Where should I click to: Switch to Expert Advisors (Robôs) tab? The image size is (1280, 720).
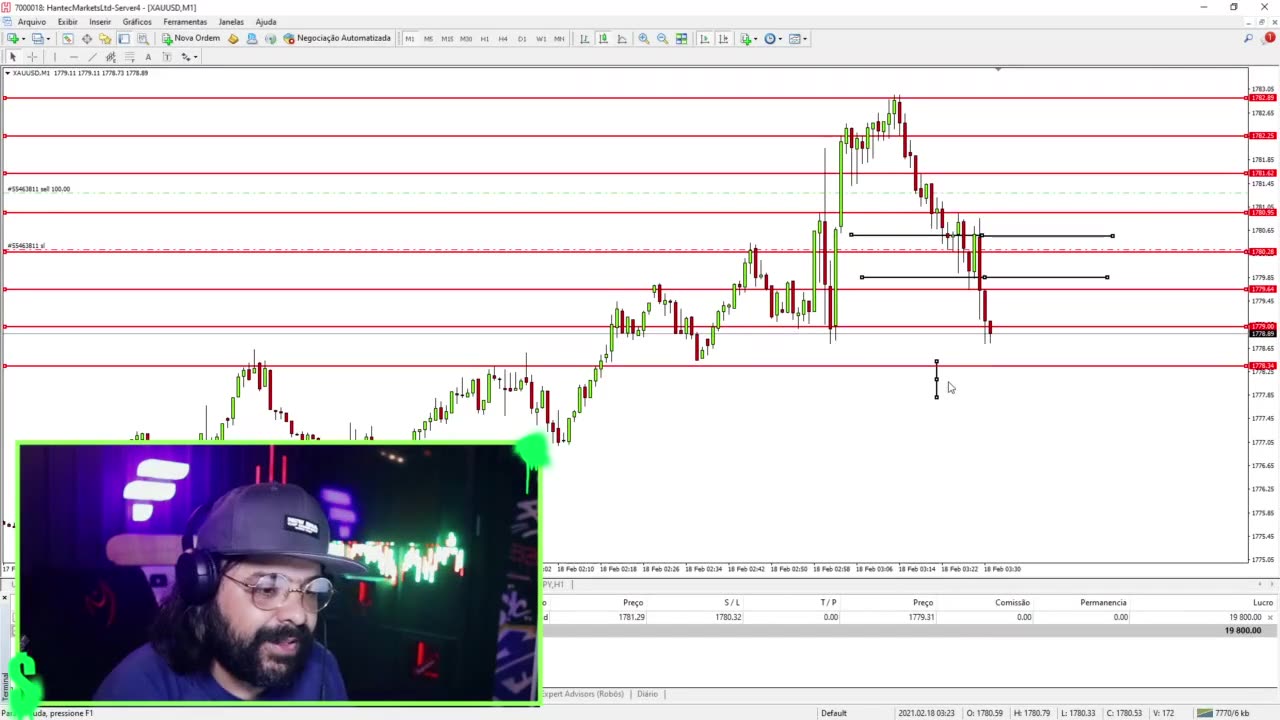(x=583, y=694)
